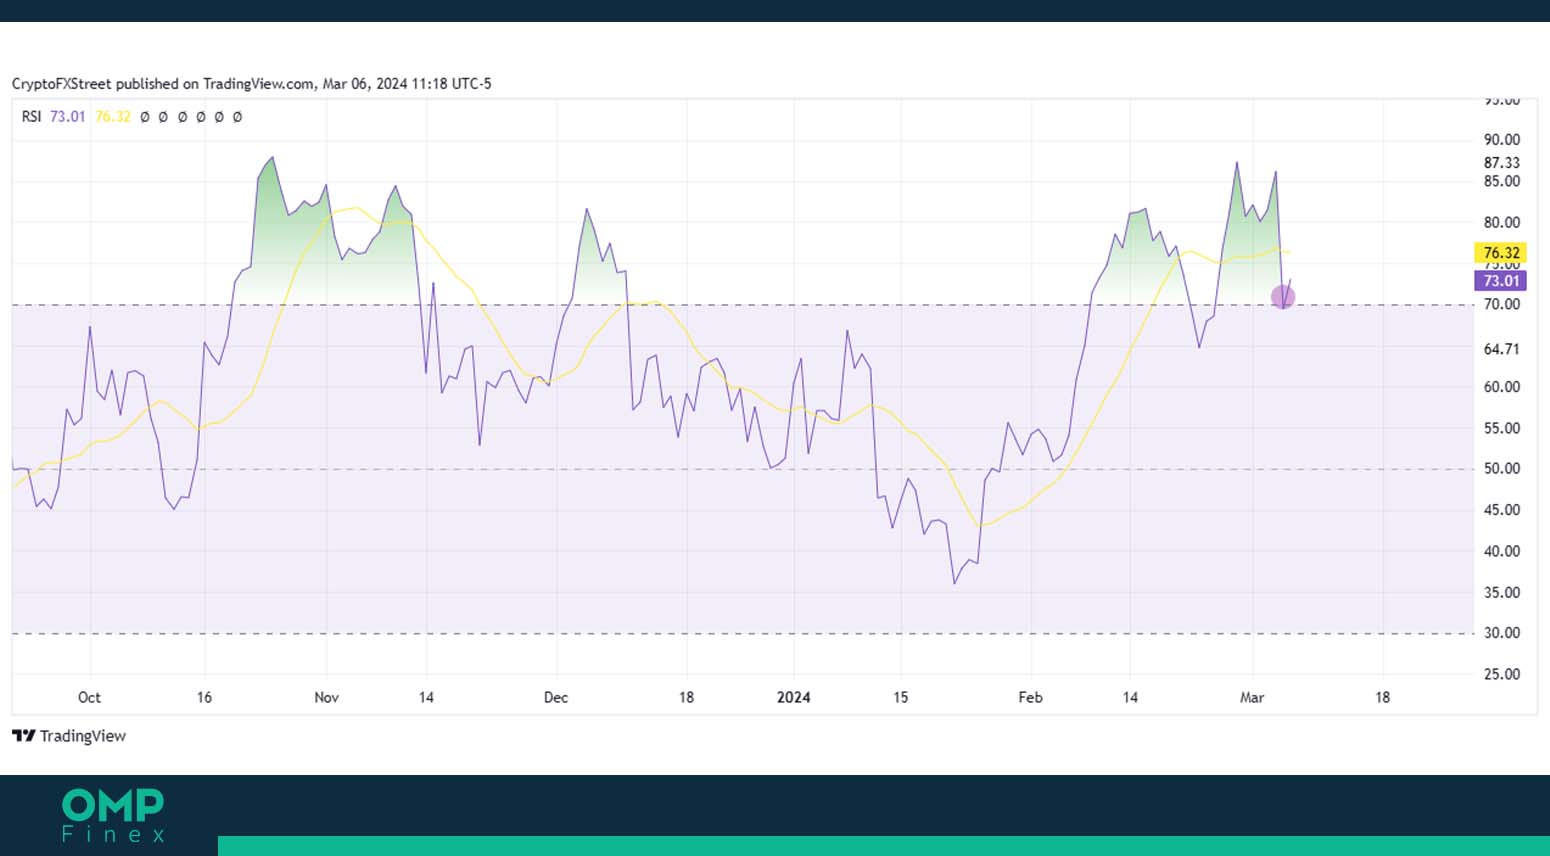Click the 70.00 axis label

pos(1502,305)
